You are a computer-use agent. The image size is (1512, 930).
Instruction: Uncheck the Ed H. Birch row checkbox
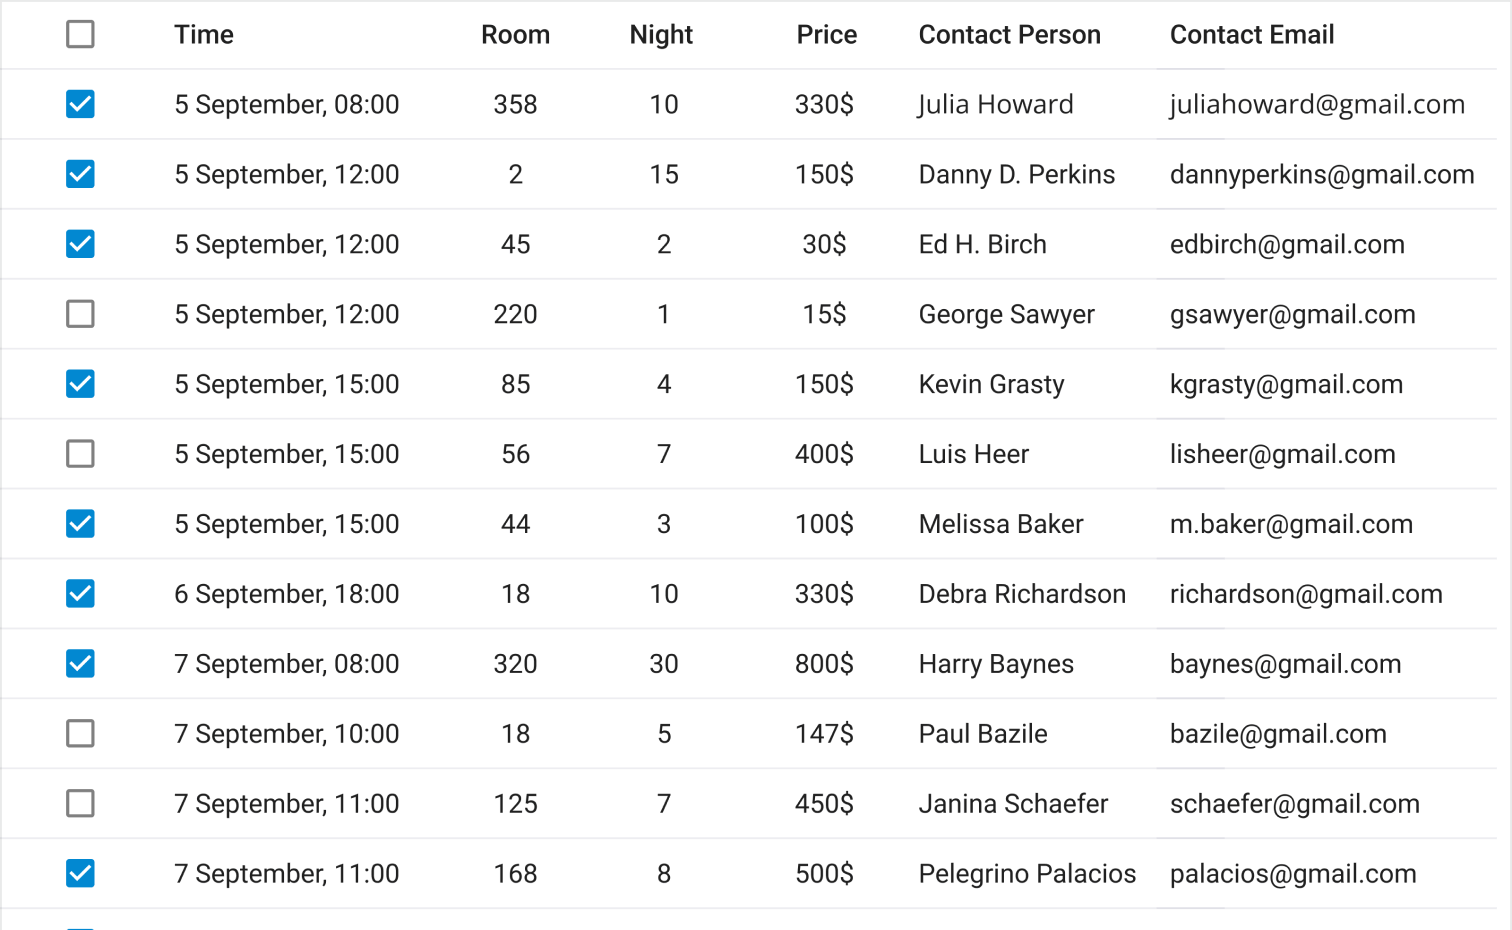tap(80, 244)
